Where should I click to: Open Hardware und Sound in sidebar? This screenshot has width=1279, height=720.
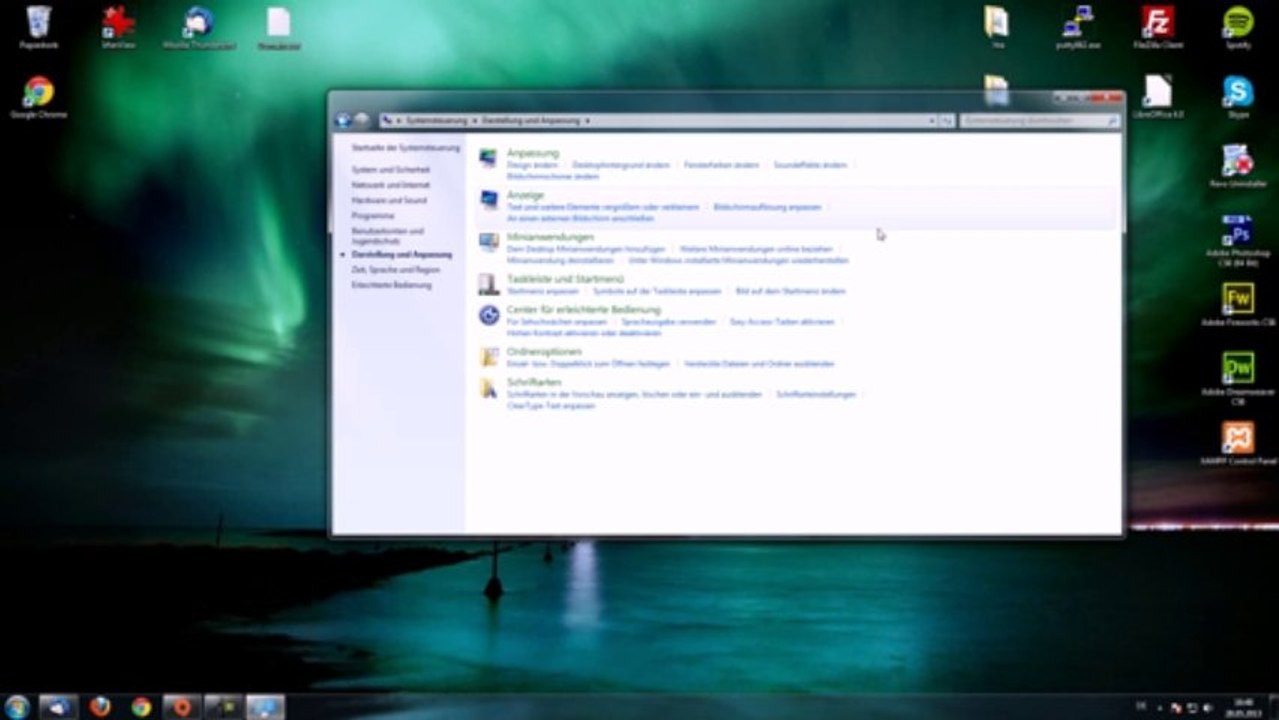coord(388,200)
